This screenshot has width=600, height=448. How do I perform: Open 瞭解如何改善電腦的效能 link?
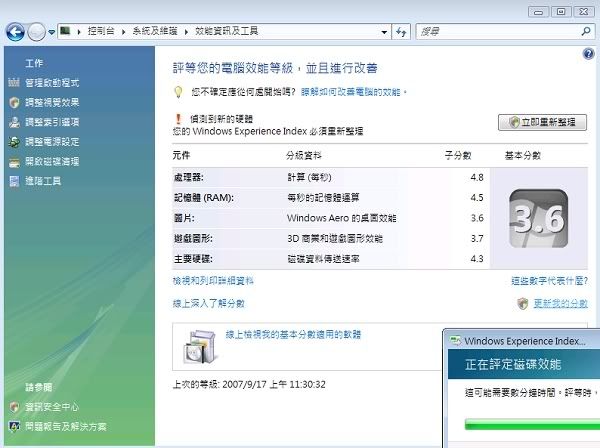tap(351, 92)
